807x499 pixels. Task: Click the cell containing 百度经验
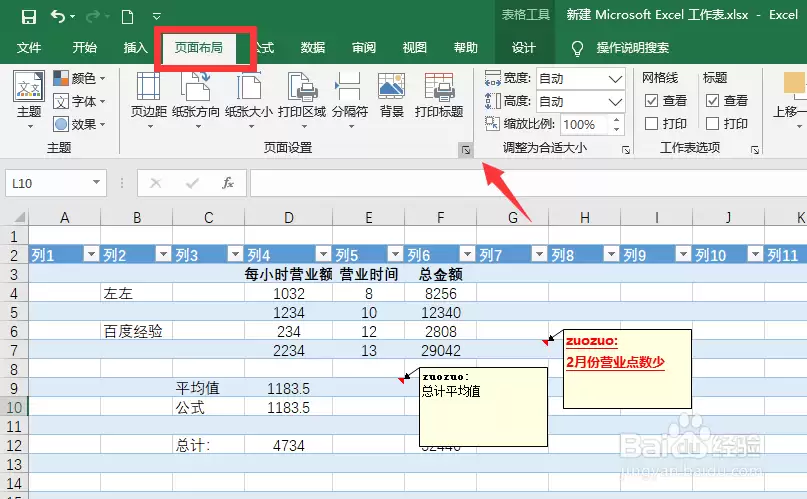[x=136, y=331]
